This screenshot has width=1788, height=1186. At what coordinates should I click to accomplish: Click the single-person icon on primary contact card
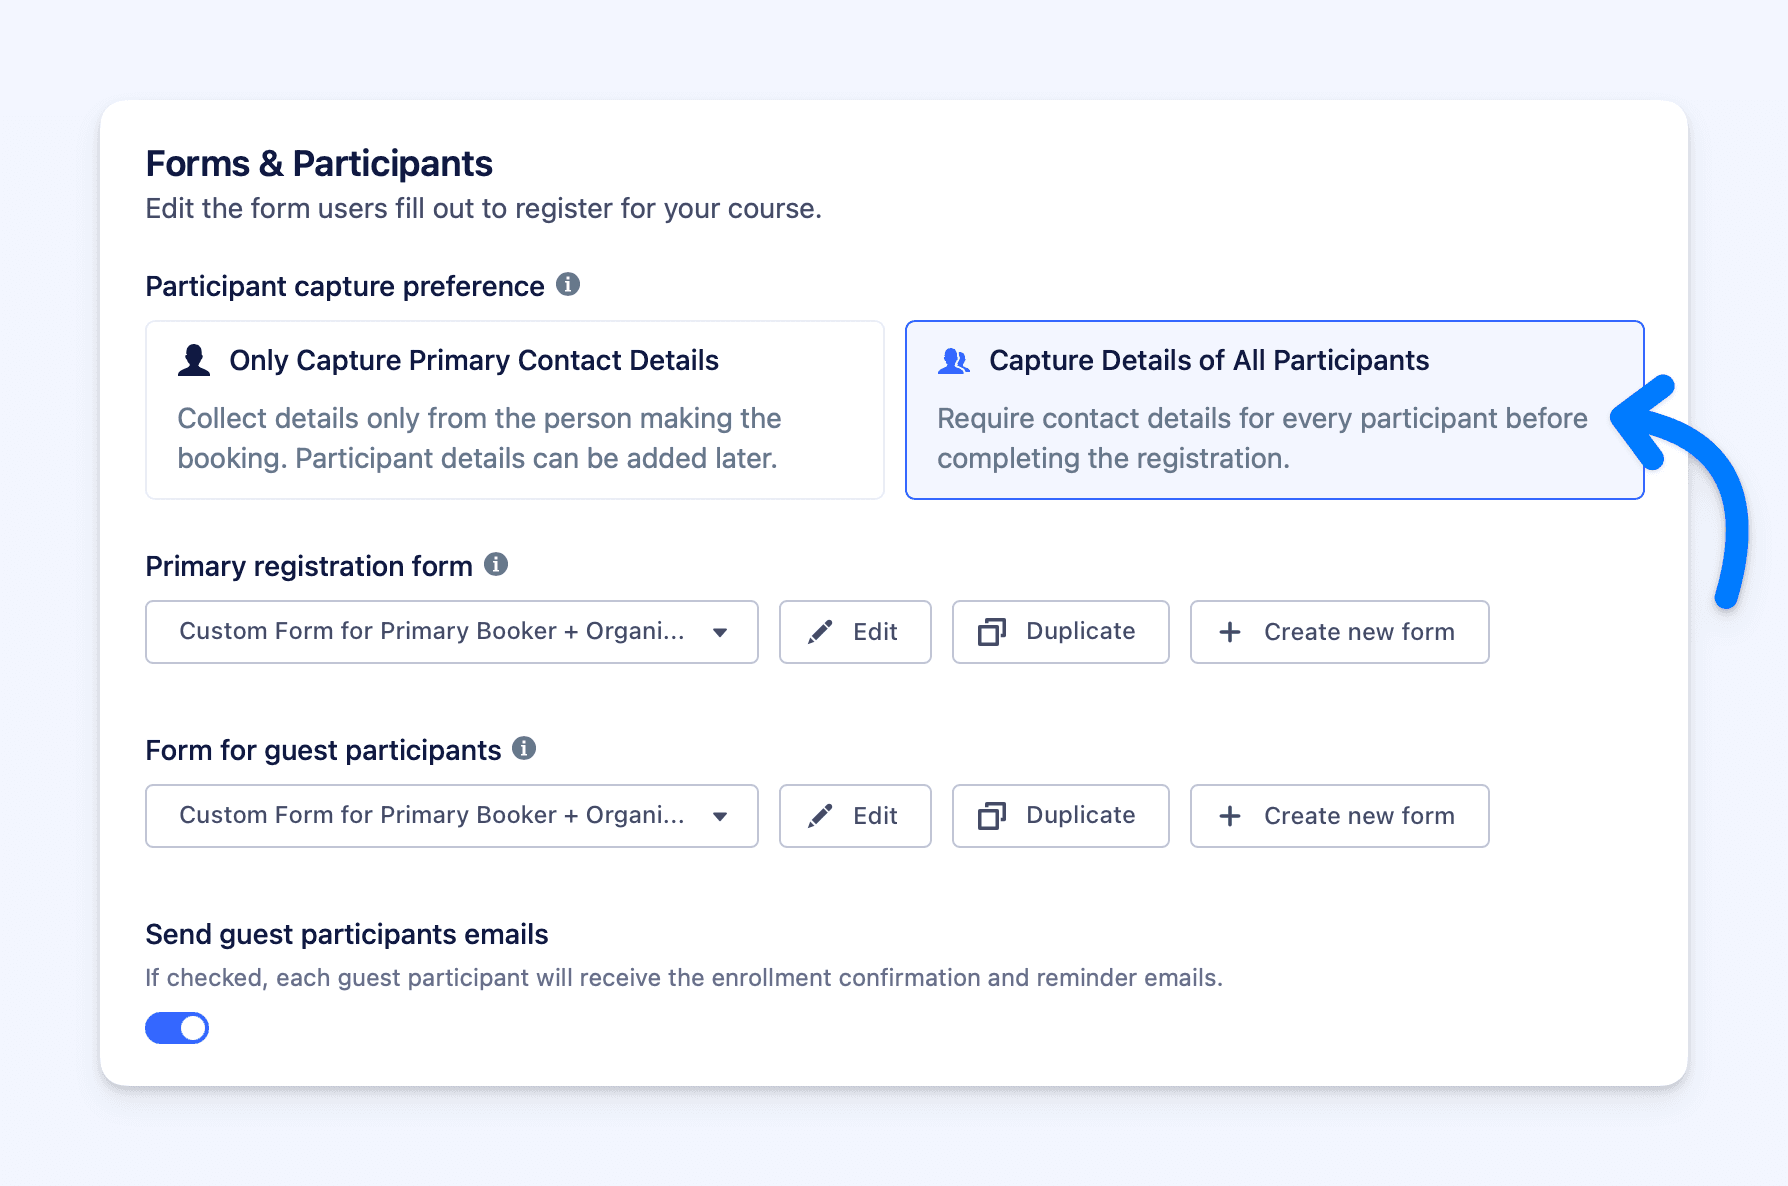(x=194, y=360)
